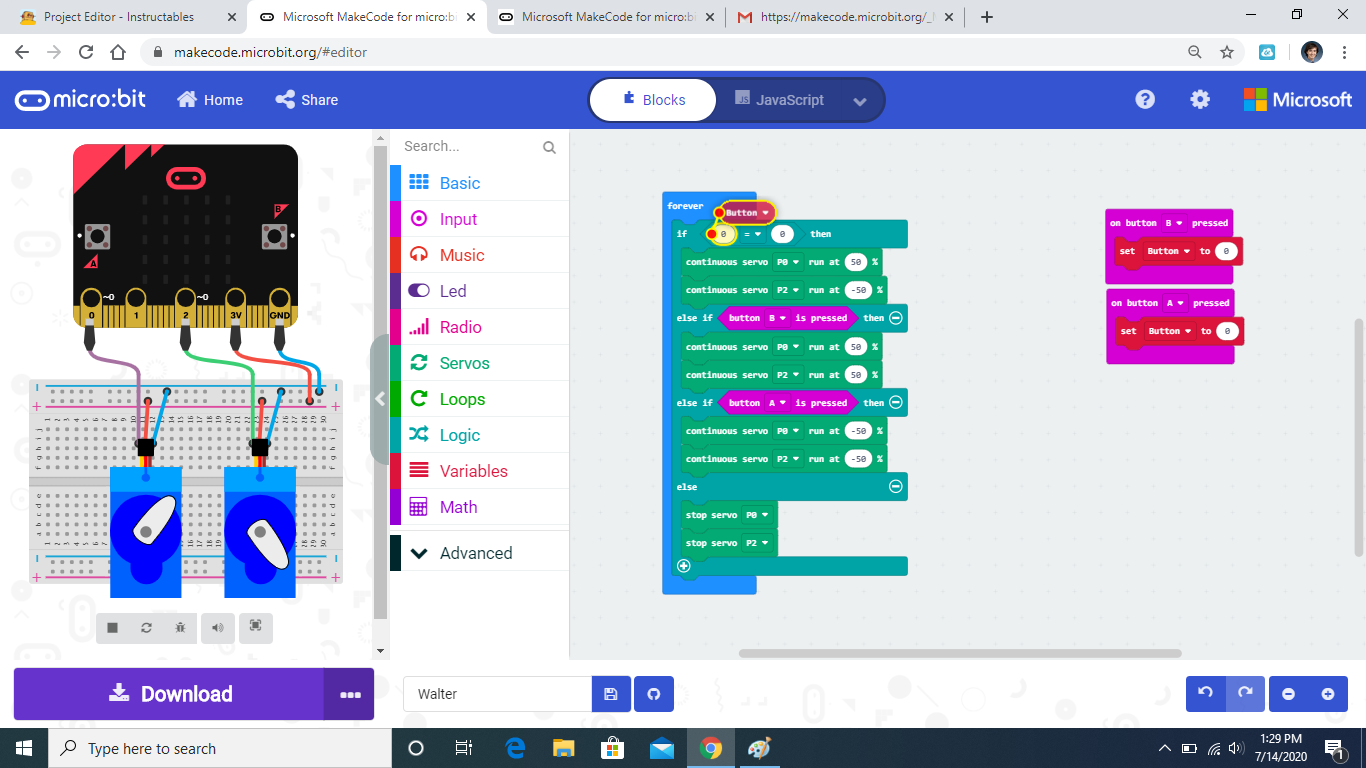The width and height of the screenshot is (1366, 768).
Task: Open the Mail app from the taskbar
Action: tap(661, 748)
